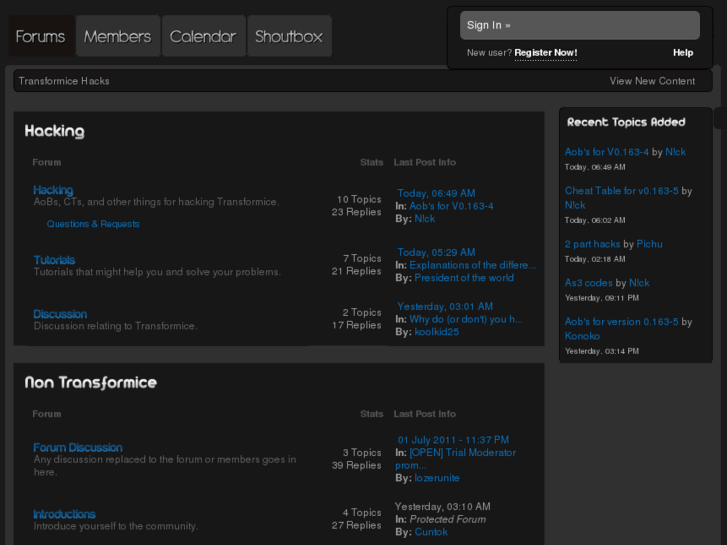The height and width of the screenshot is (545, 727).
Task: Open Cheat Table for v0.163-5 topic
Action: [621, 191]
